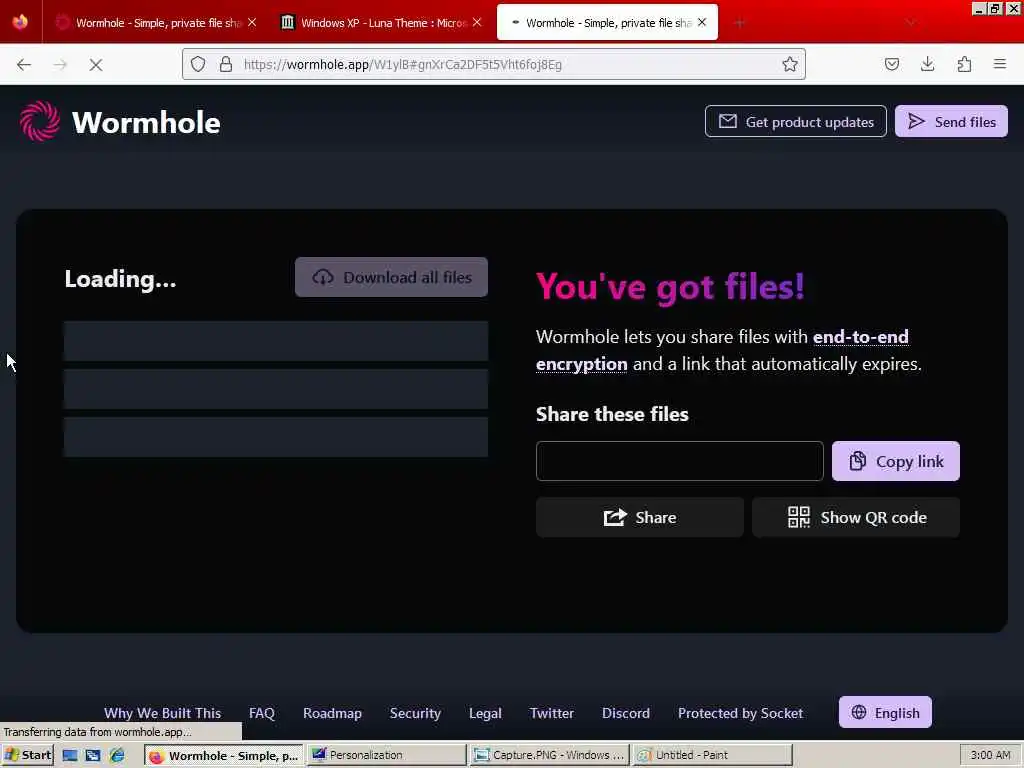Open the Firefox downloads panel

[927, 64]
